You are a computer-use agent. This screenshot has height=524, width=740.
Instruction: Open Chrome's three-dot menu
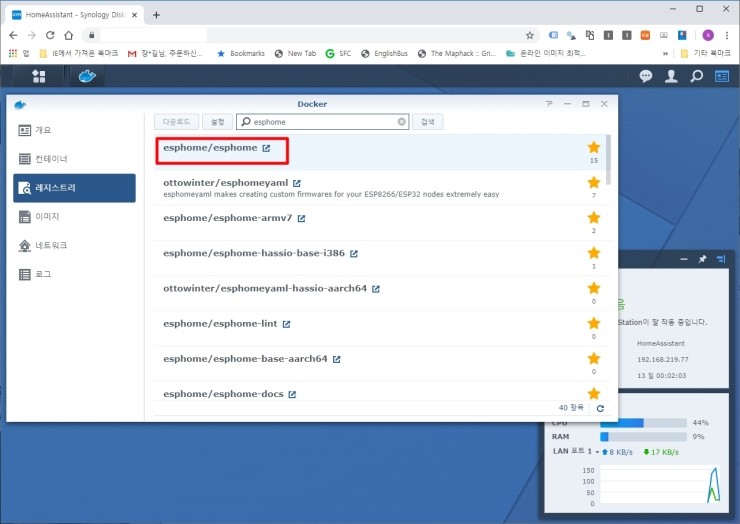[727, 35]
